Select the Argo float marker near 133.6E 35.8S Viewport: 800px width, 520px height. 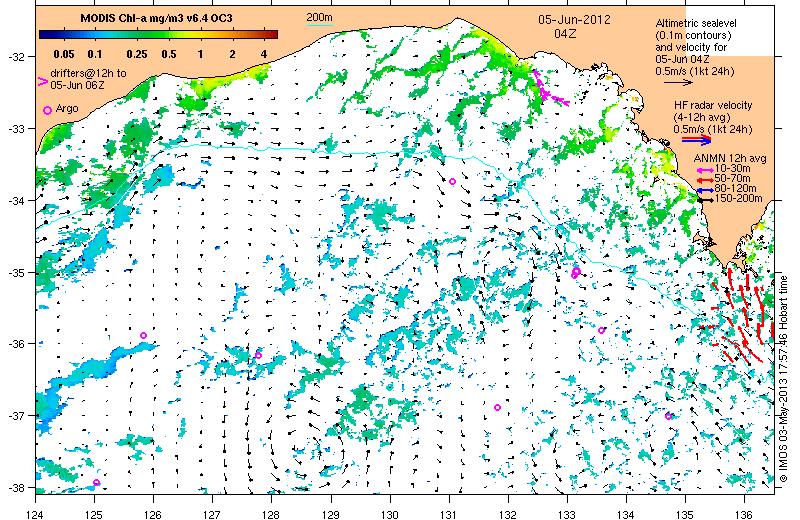[x=602, y=330]
